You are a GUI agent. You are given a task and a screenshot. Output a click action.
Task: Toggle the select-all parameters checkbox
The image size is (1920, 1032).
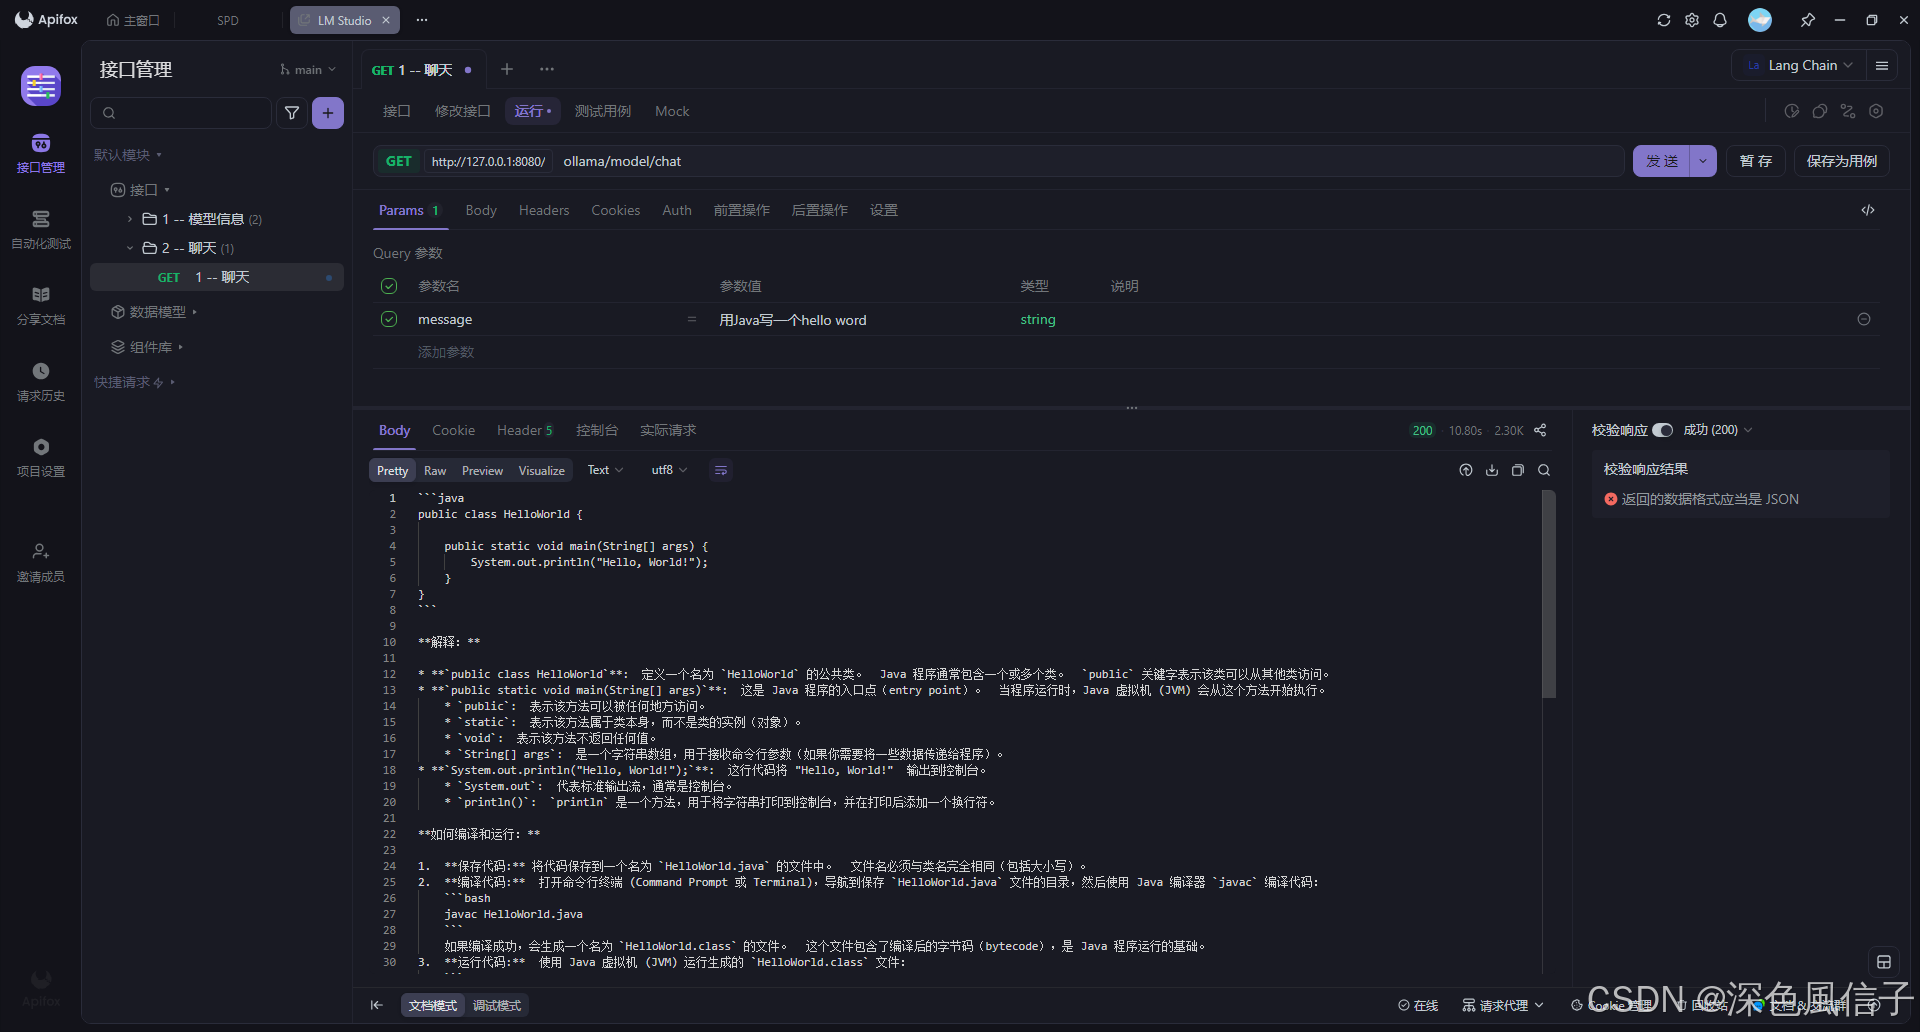[389, 286]
